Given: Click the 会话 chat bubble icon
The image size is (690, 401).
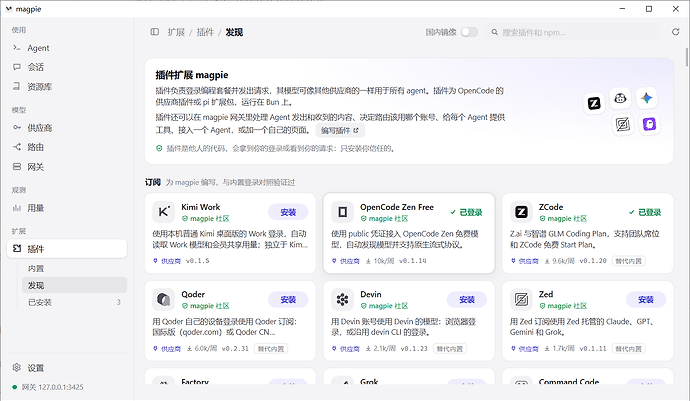Looking at the screenshot, I should pyautogui.click(x=17, y=67).
